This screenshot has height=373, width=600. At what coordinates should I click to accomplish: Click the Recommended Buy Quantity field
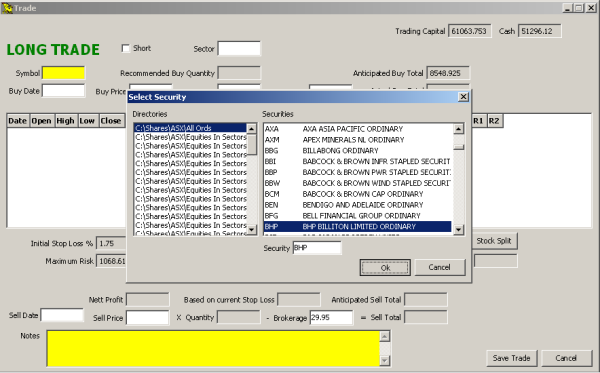click(239, 73)
